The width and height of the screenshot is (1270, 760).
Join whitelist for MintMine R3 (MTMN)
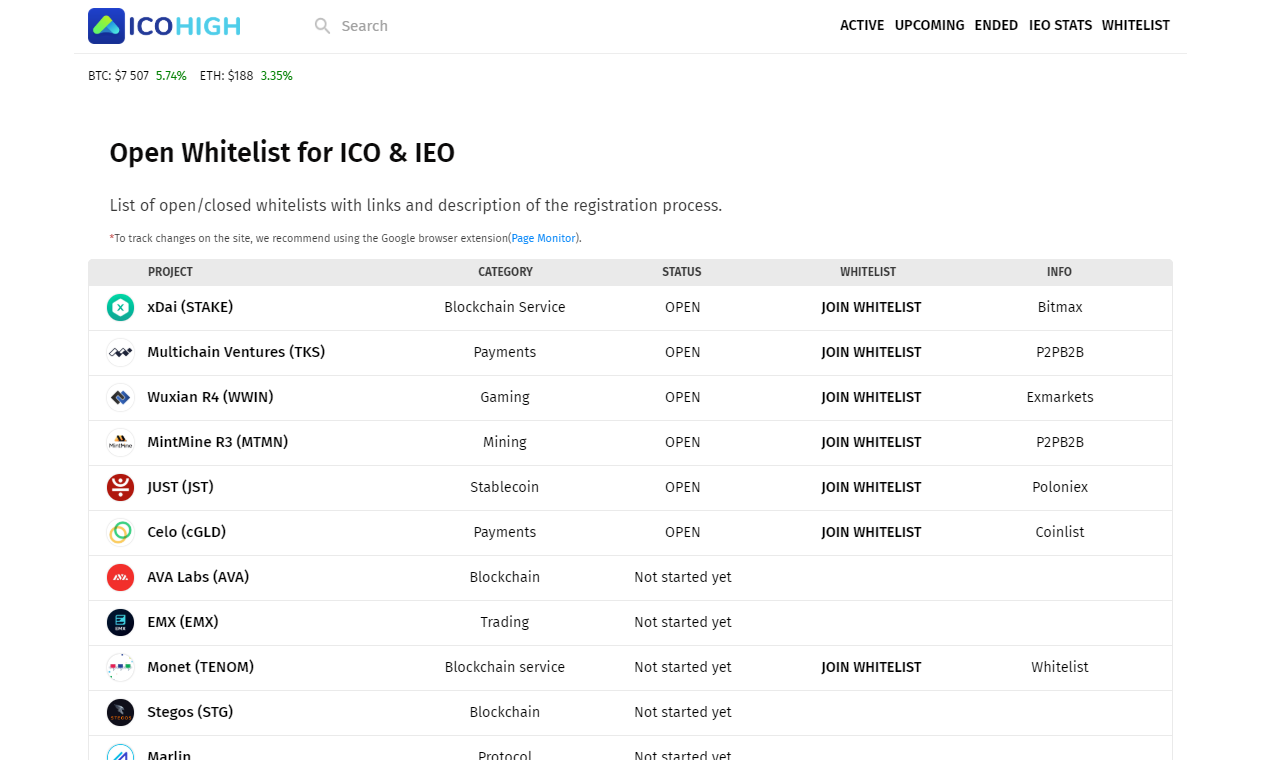872,443
